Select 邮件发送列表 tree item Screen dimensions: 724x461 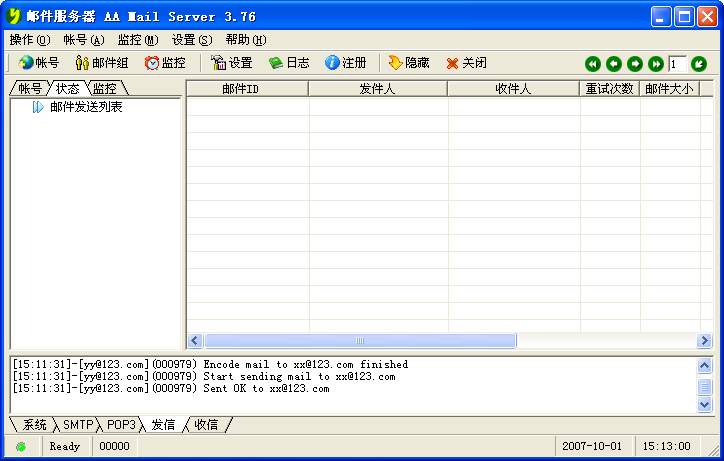[x=86, y=107]
